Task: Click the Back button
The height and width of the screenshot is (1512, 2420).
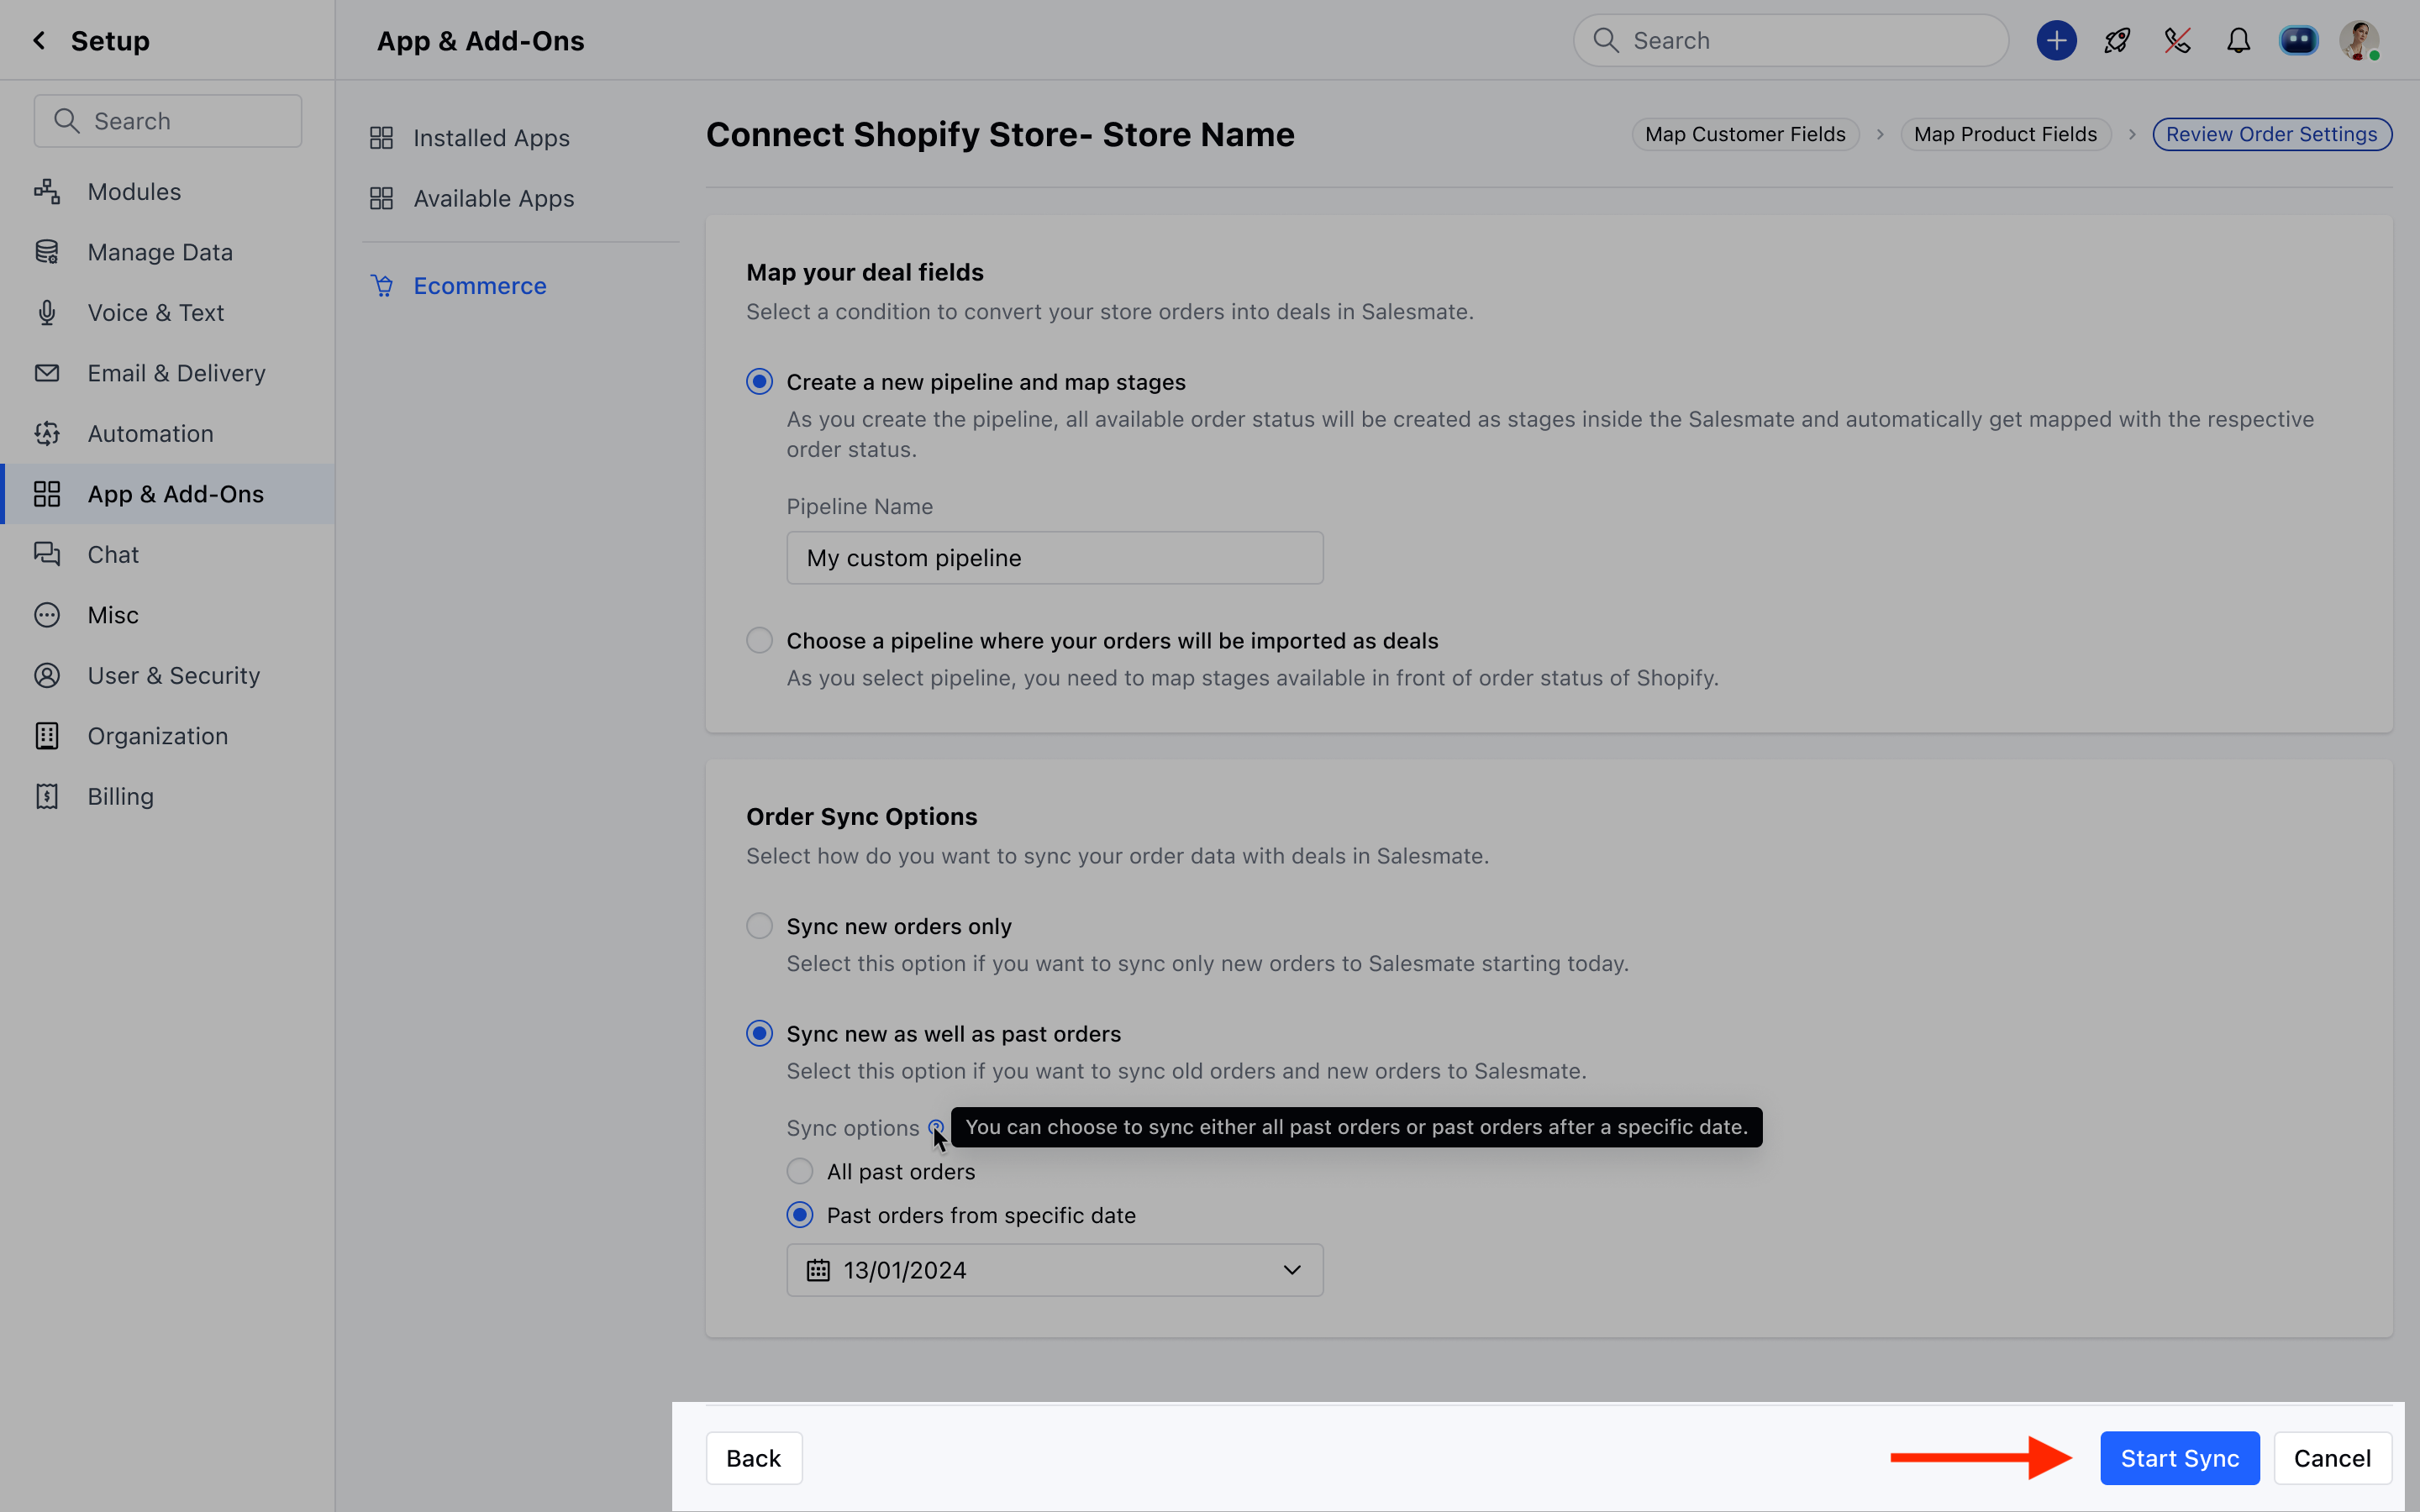Action: pyautogui.click(x=753, y=1458)
